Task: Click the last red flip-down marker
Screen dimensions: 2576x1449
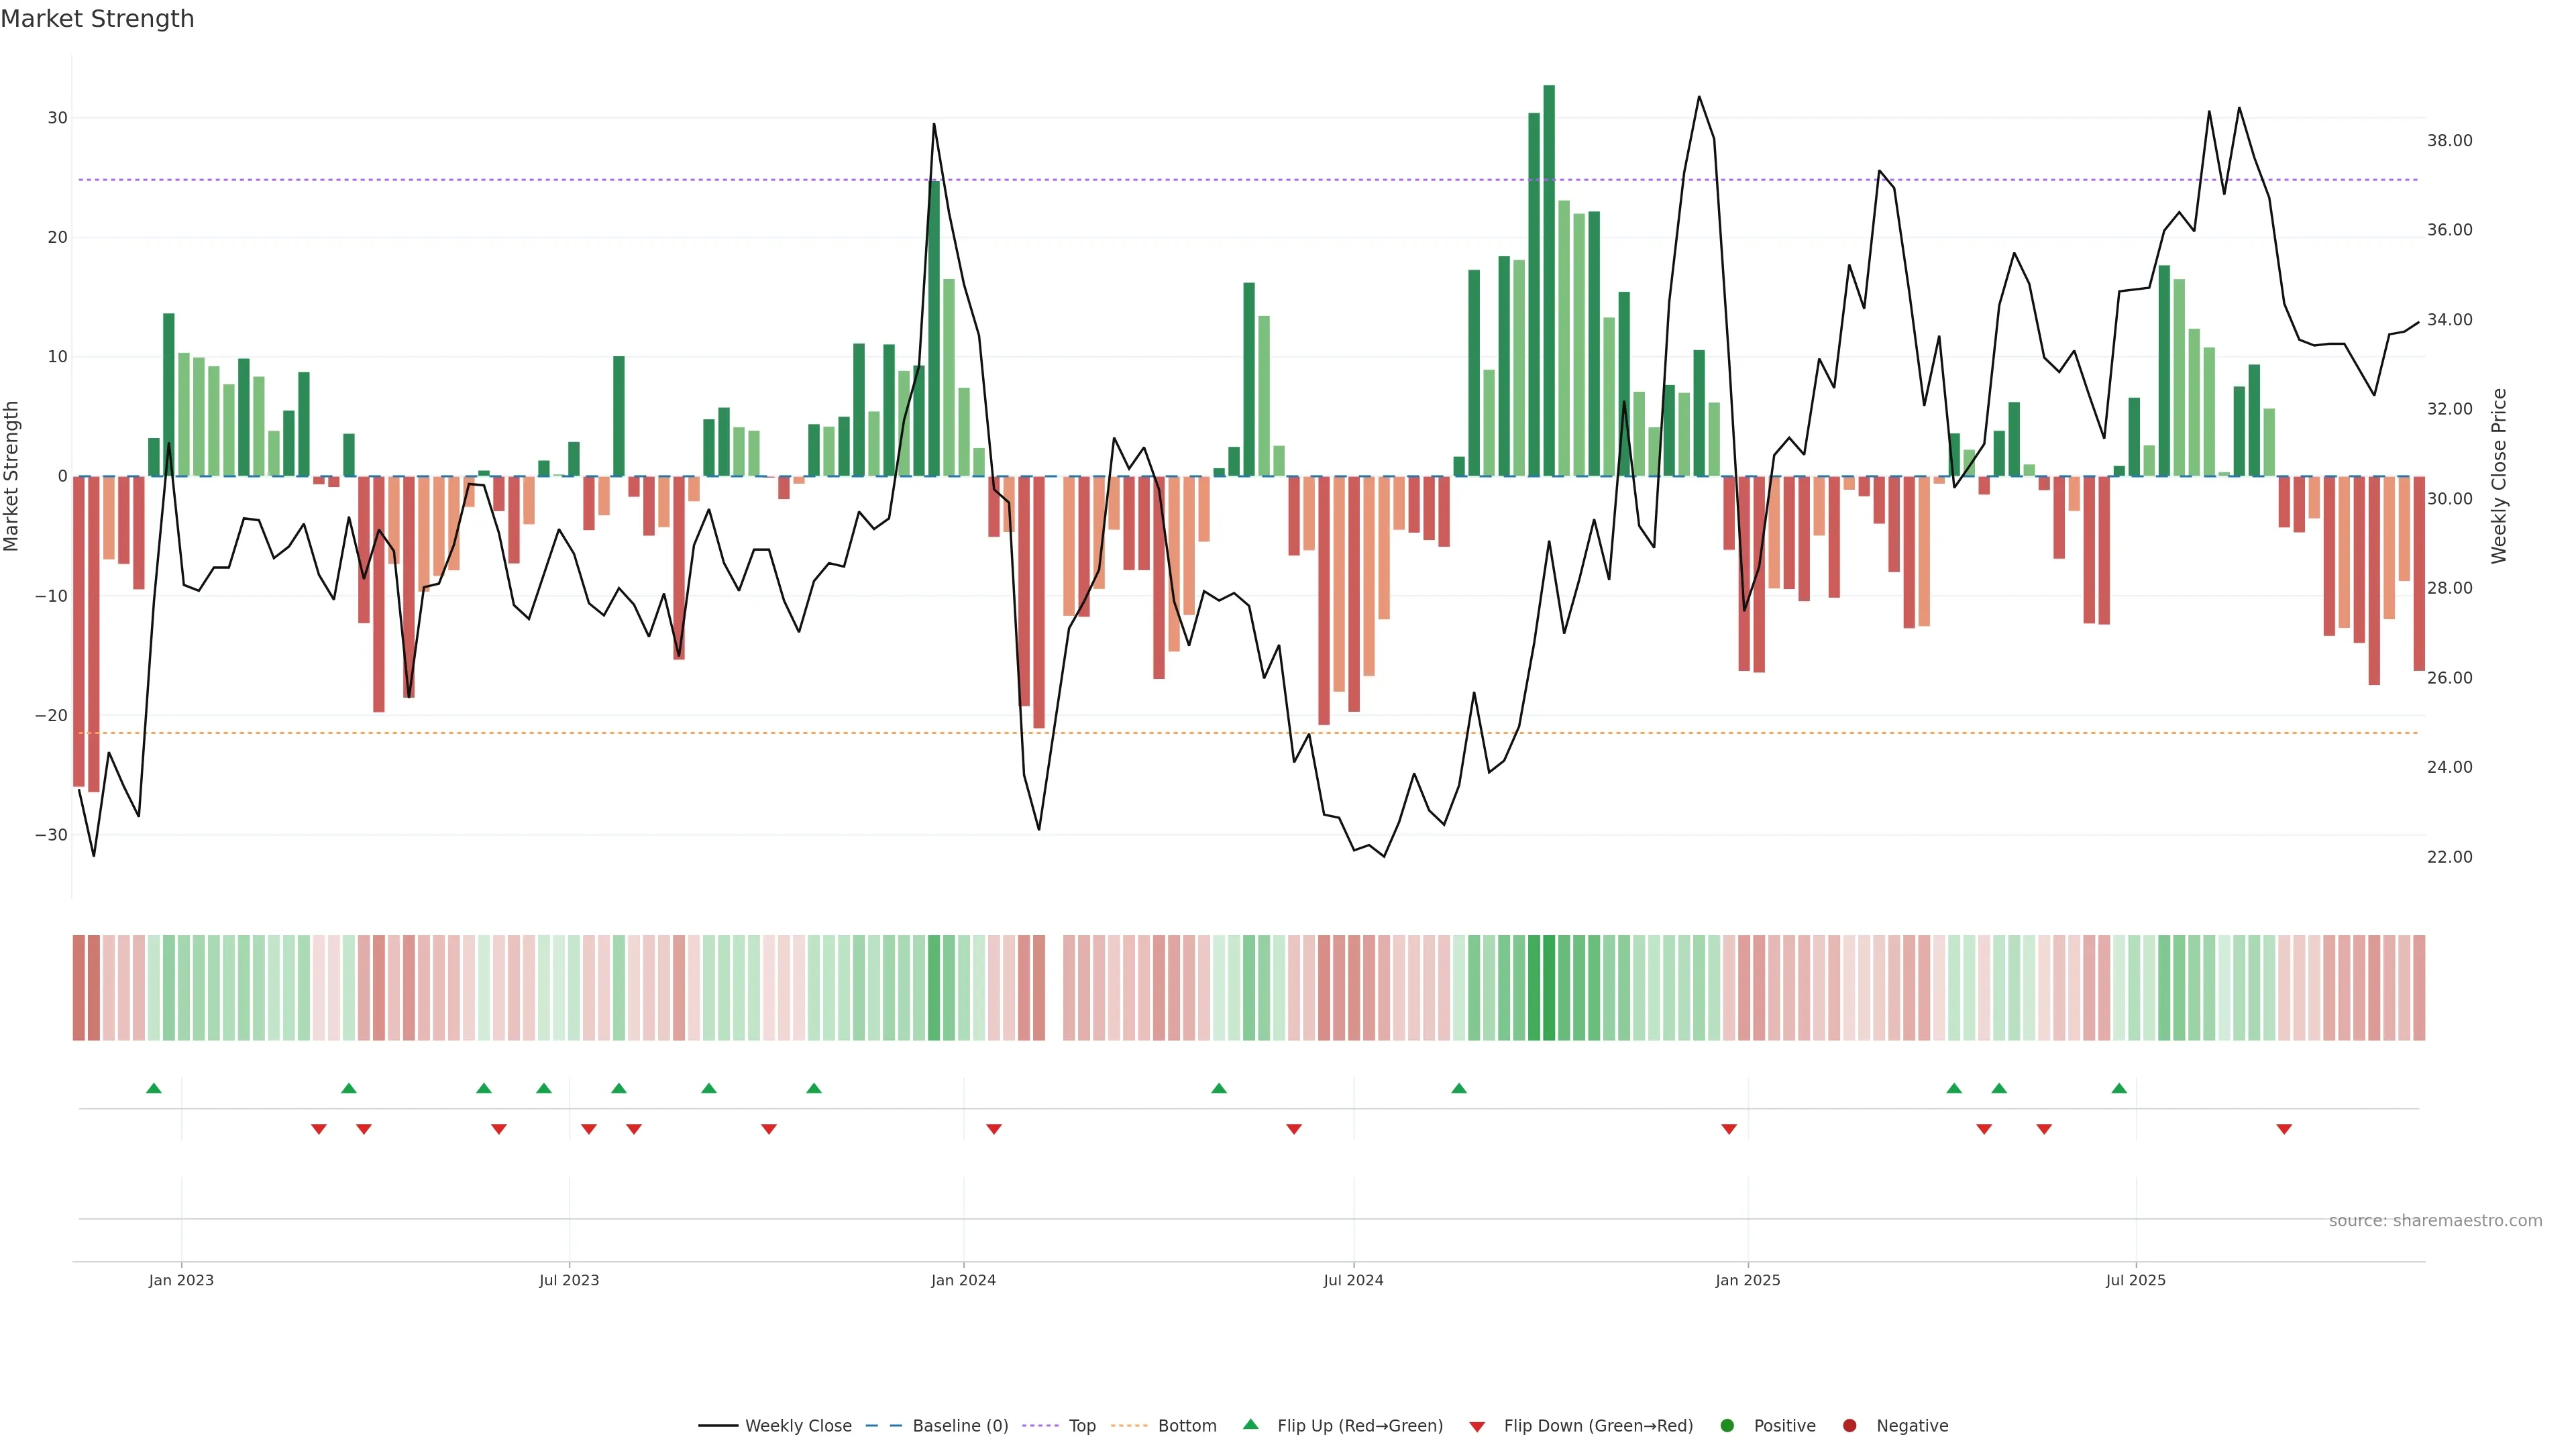Action: 2284,1129
